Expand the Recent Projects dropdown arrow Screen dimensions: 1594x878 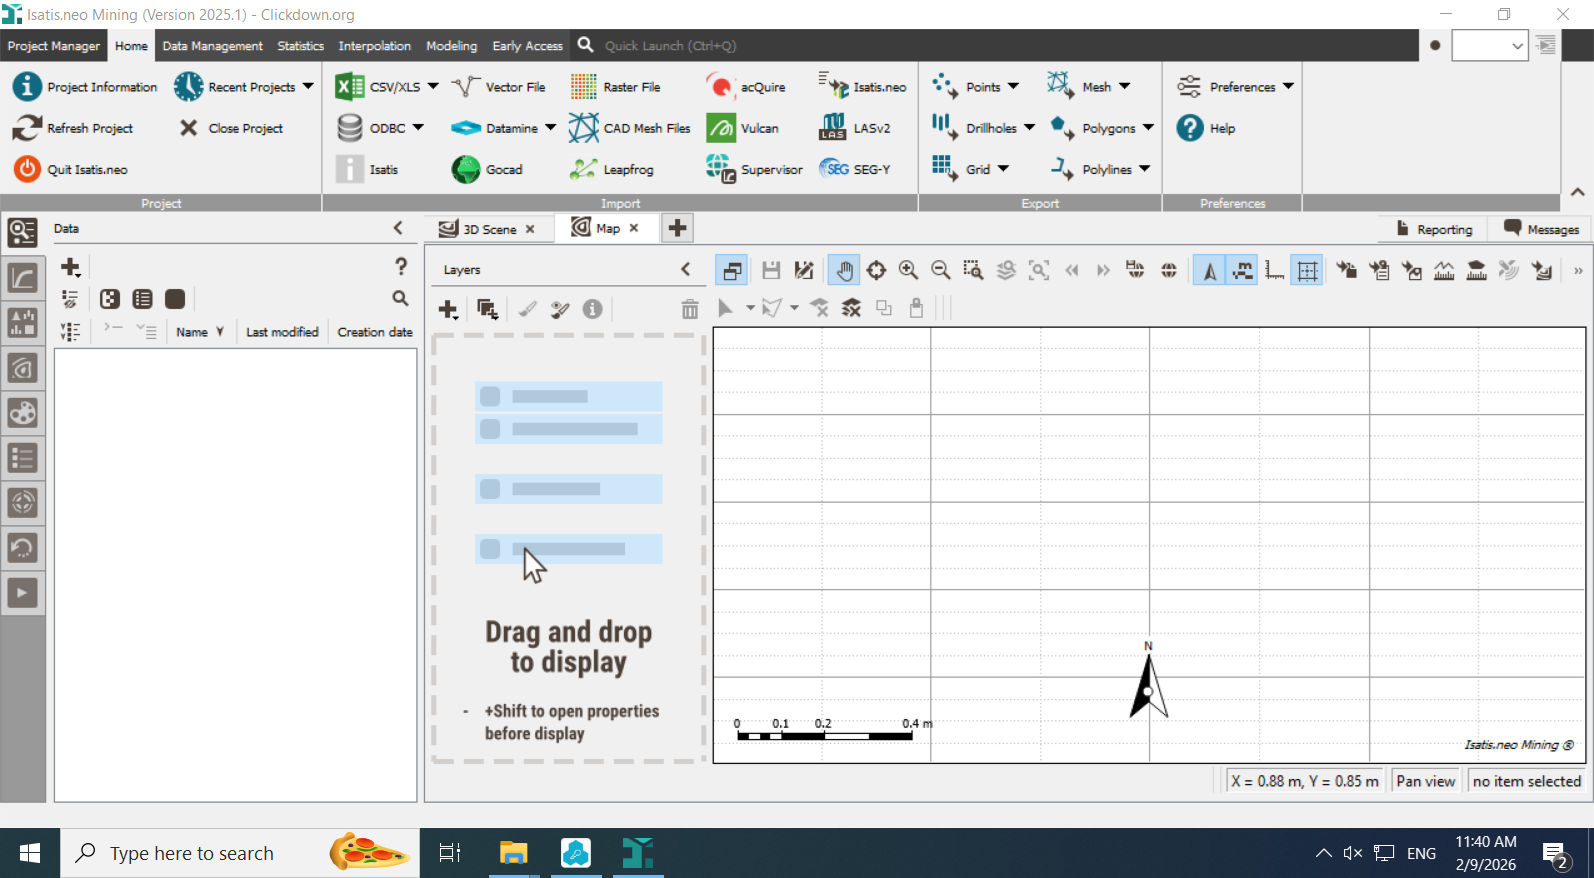(308, 87)
